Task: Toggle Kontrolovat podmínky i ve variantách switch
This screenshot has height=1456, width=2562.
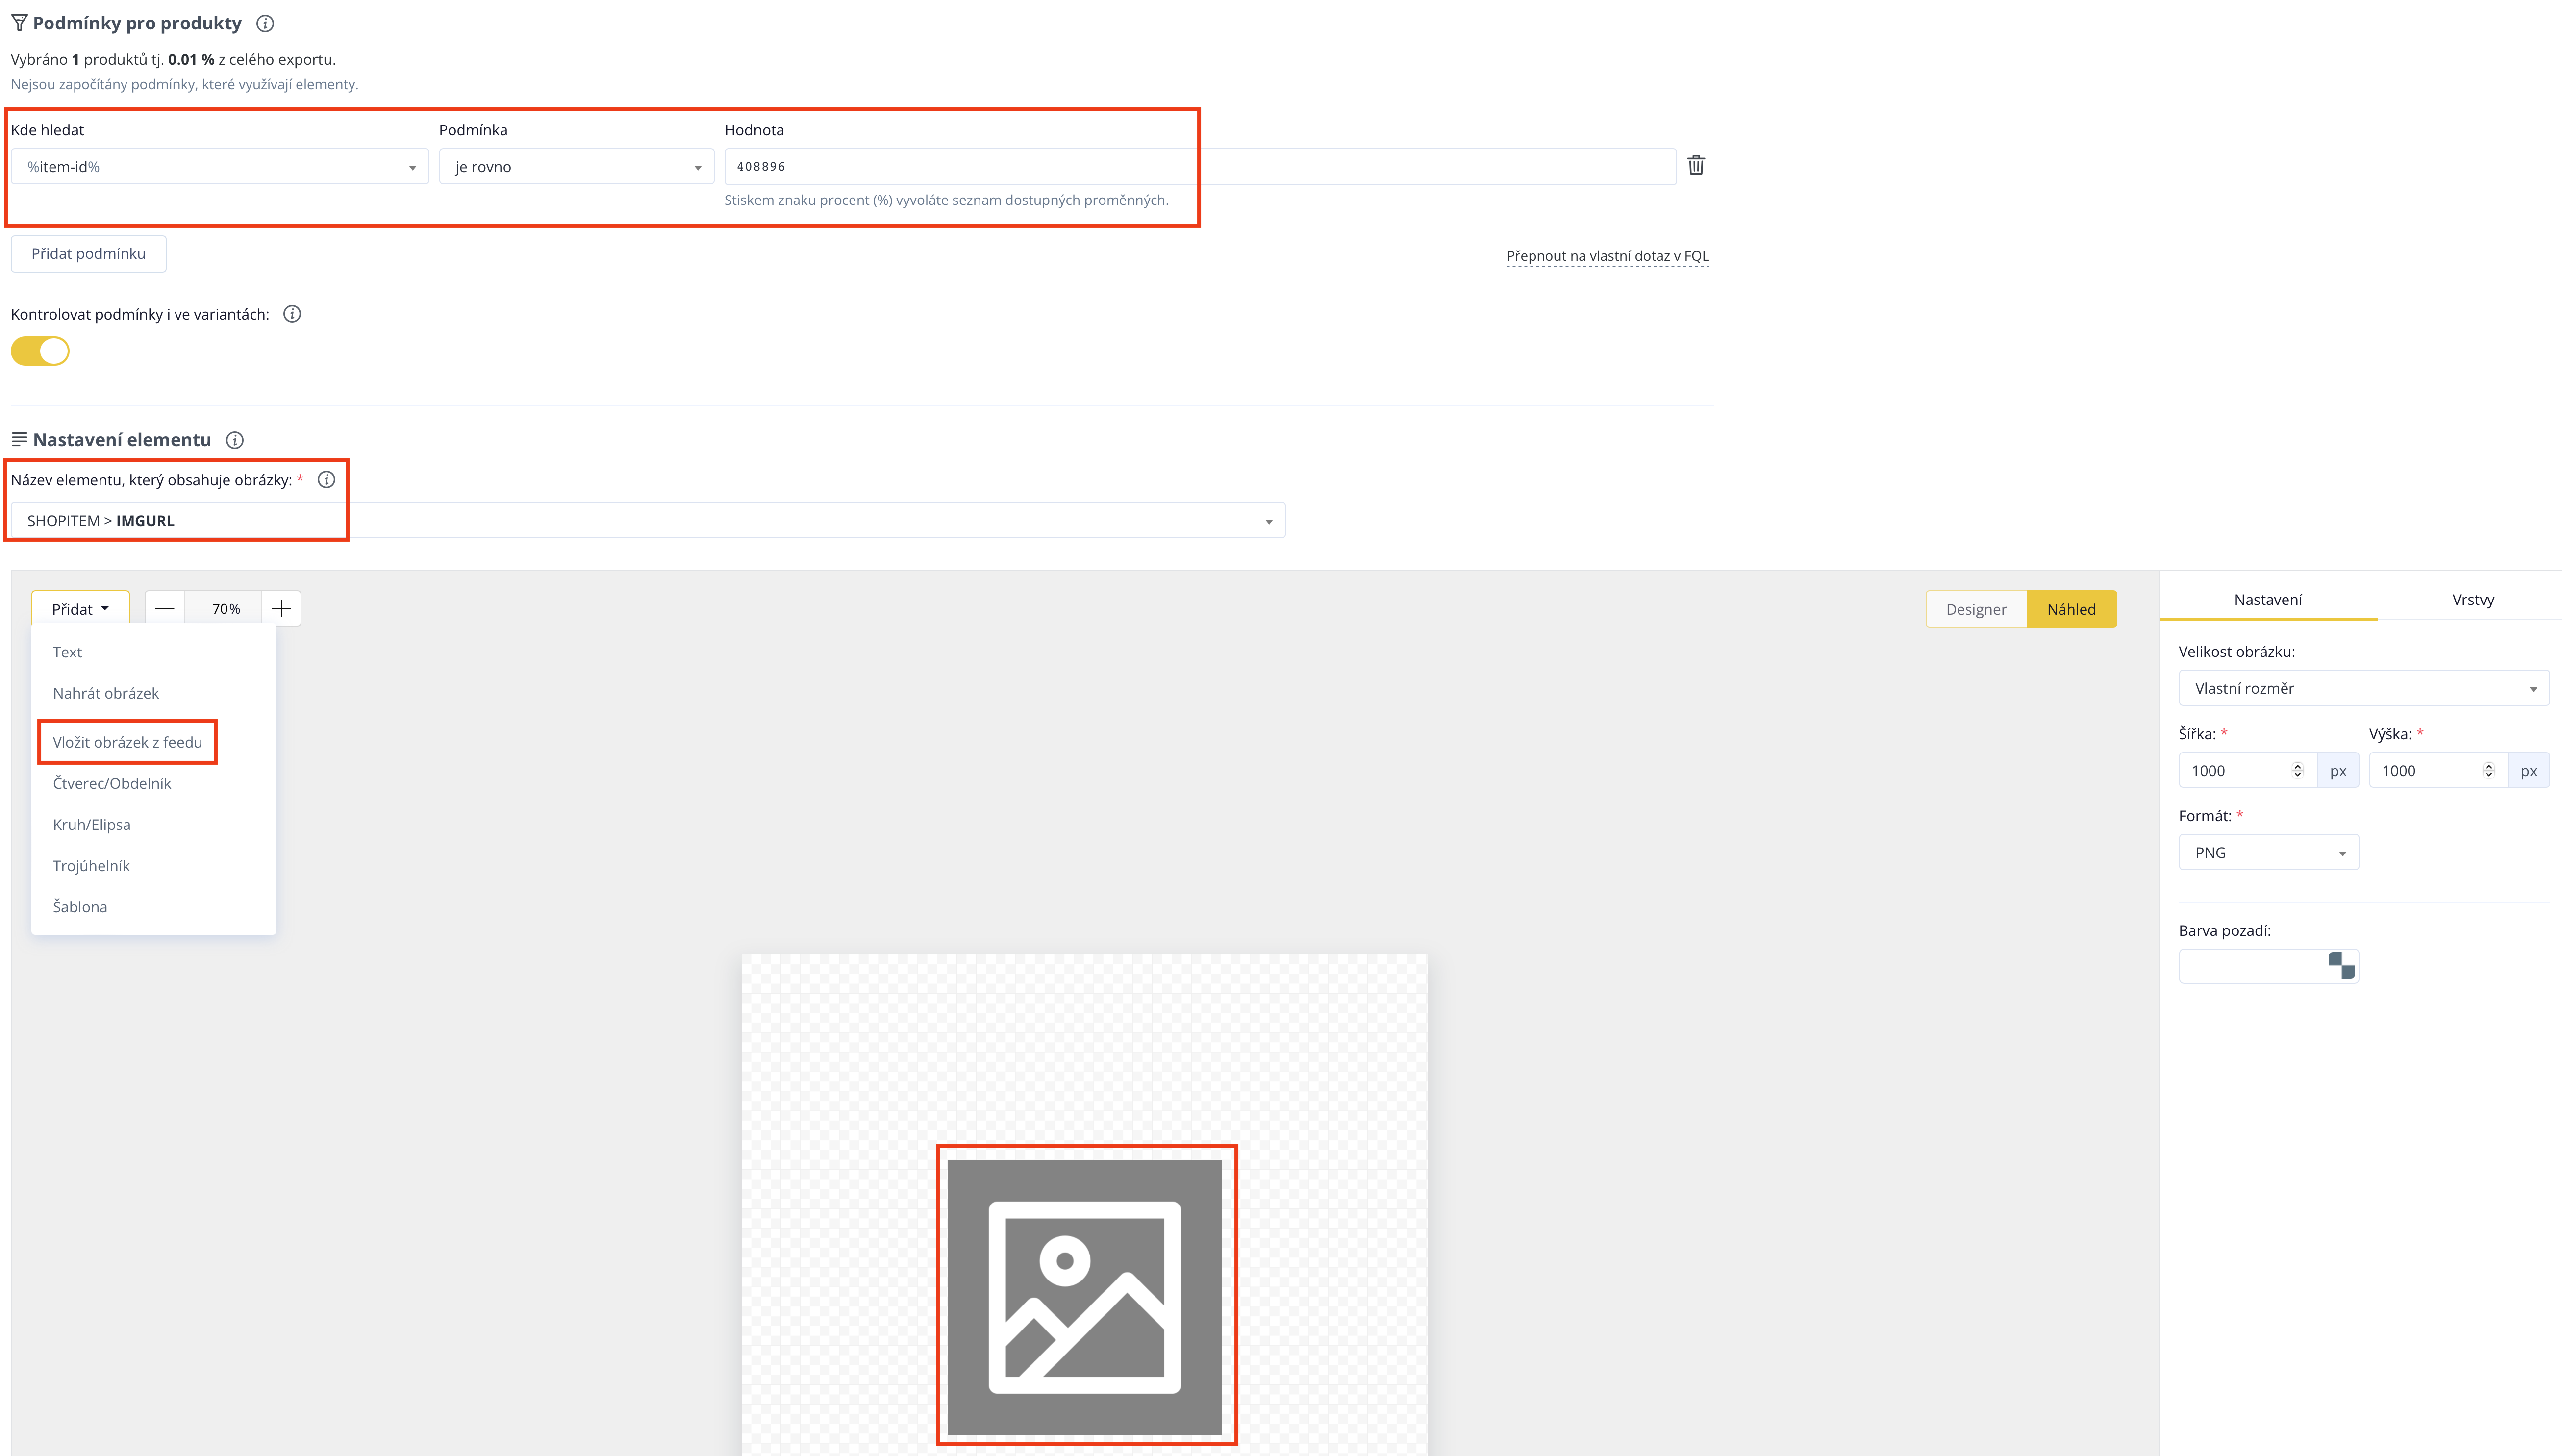Action: point(40,351)
